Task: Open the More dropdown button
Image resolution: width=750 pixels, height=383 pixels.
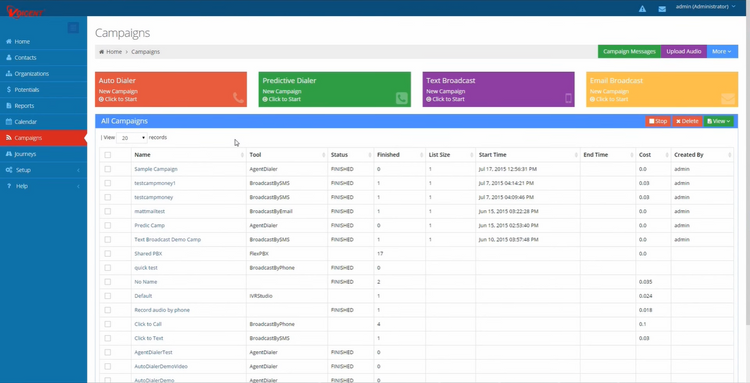Action: [x=722, y=52]
